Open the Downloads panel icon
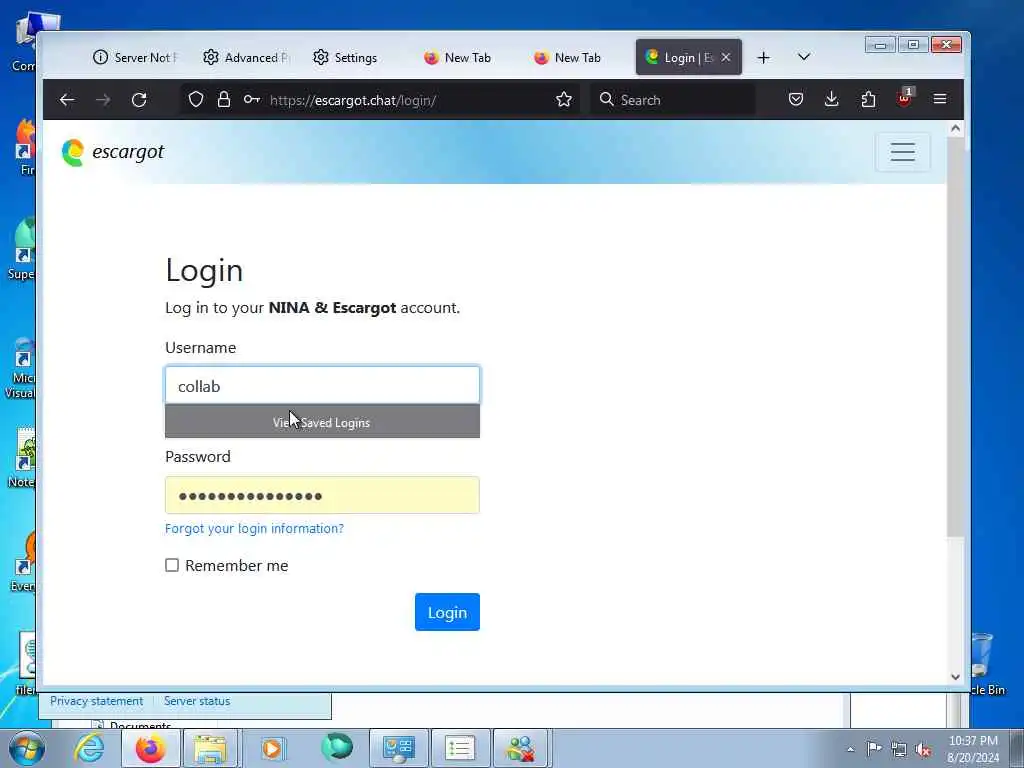 [x=831, y=99]
